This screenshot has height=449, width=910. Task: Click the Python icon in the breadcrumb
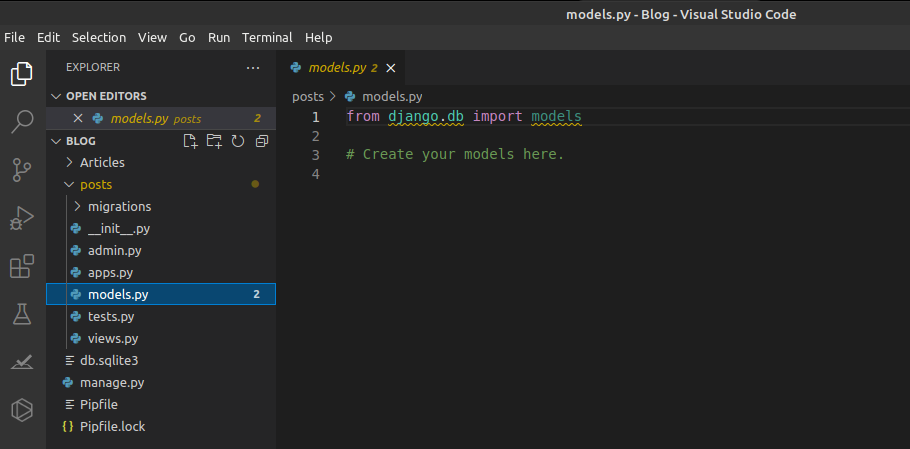(x=349, y=96)
